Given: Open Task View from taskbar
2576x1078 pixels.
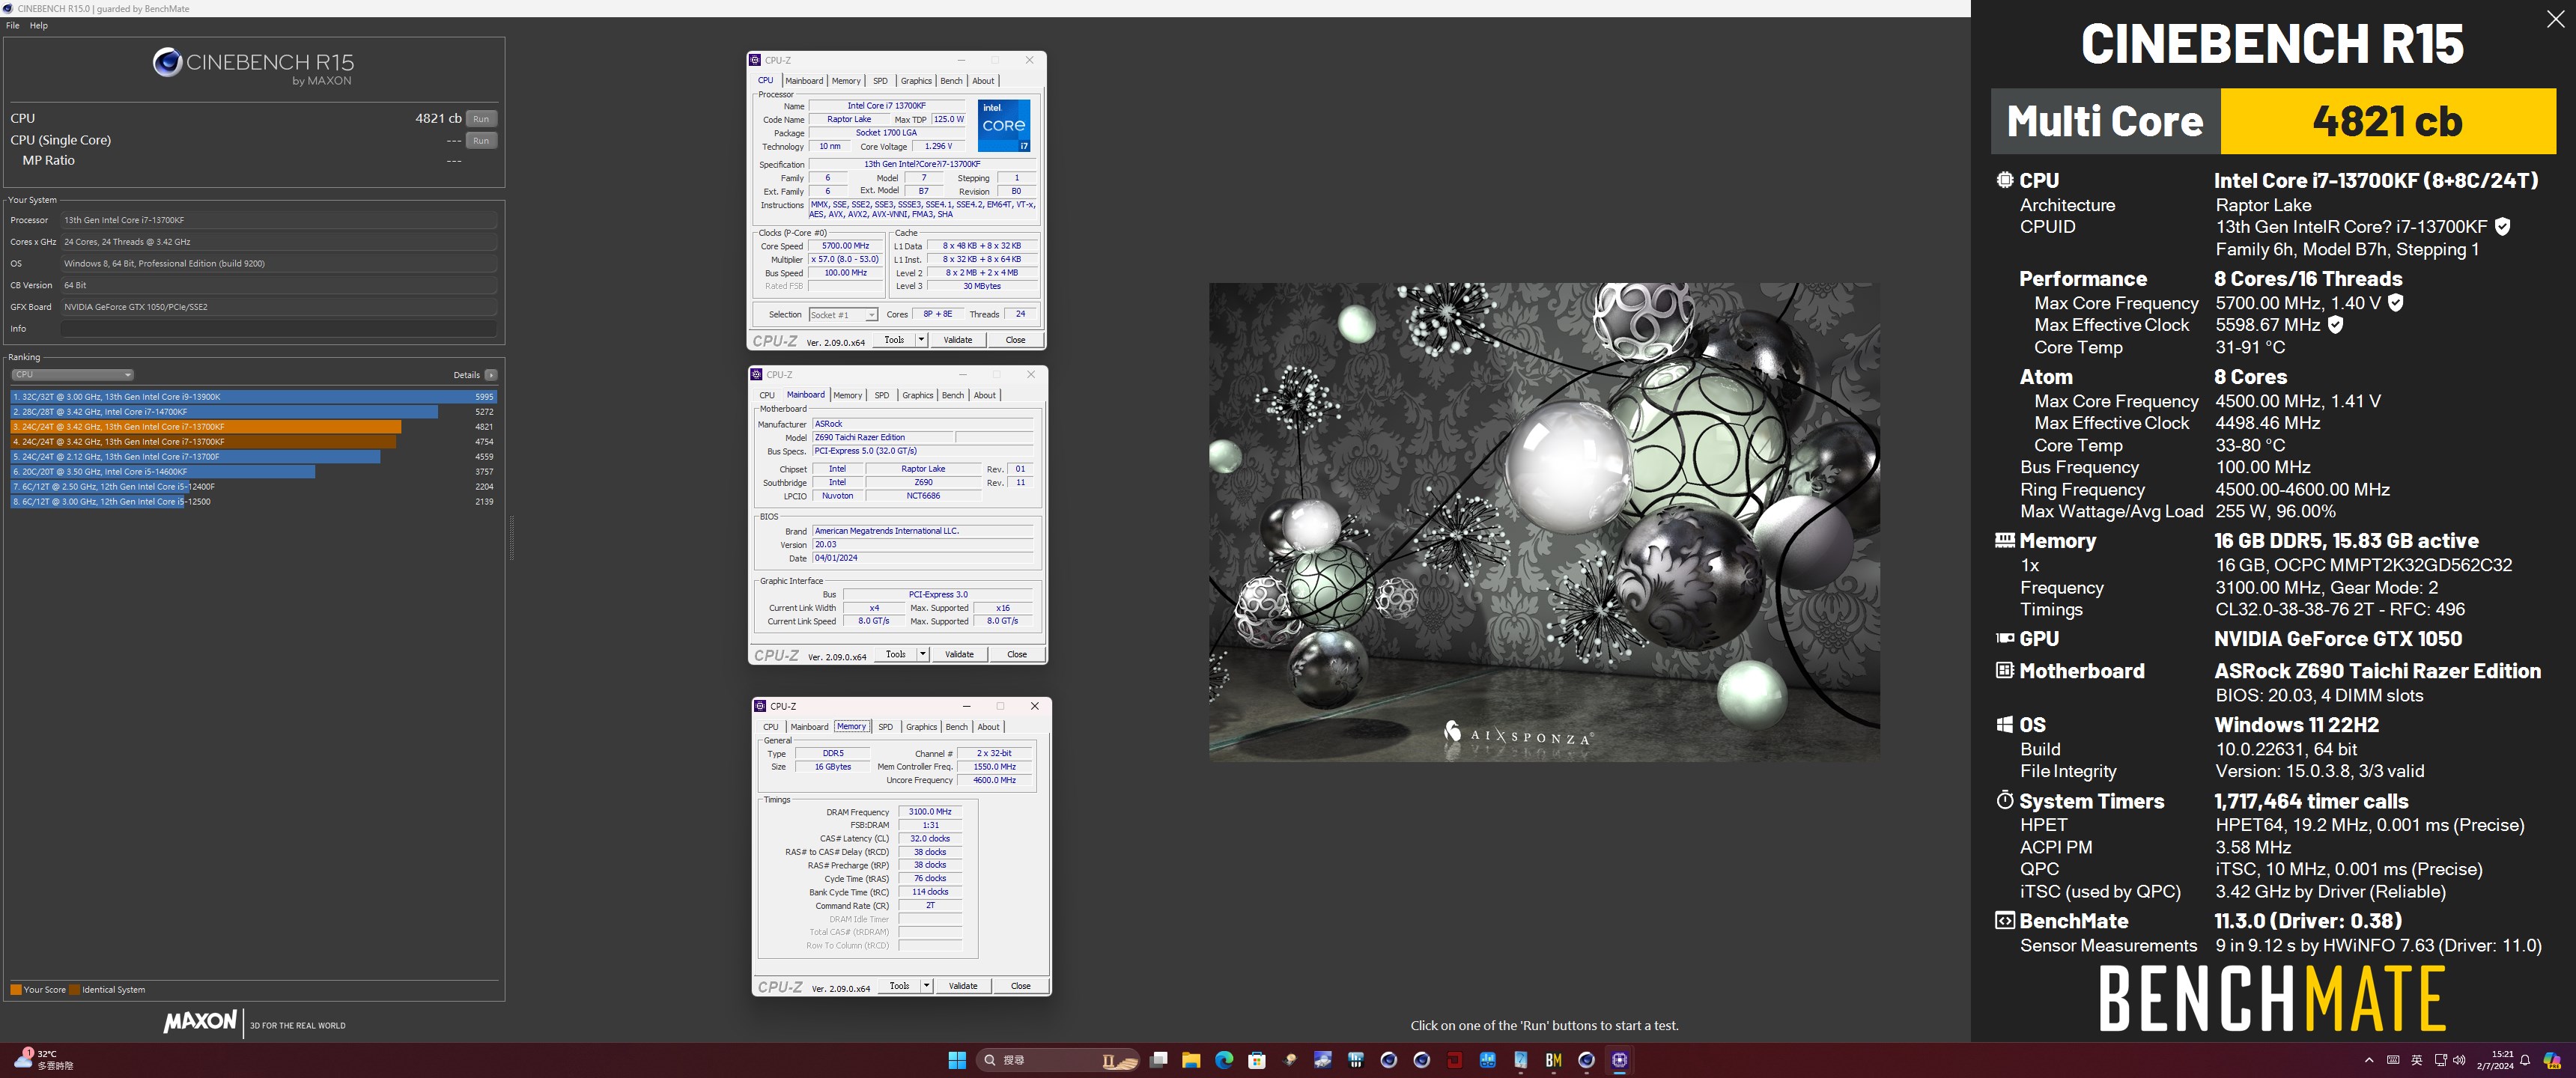Looking at the screenshot, I should 1158,1060.
